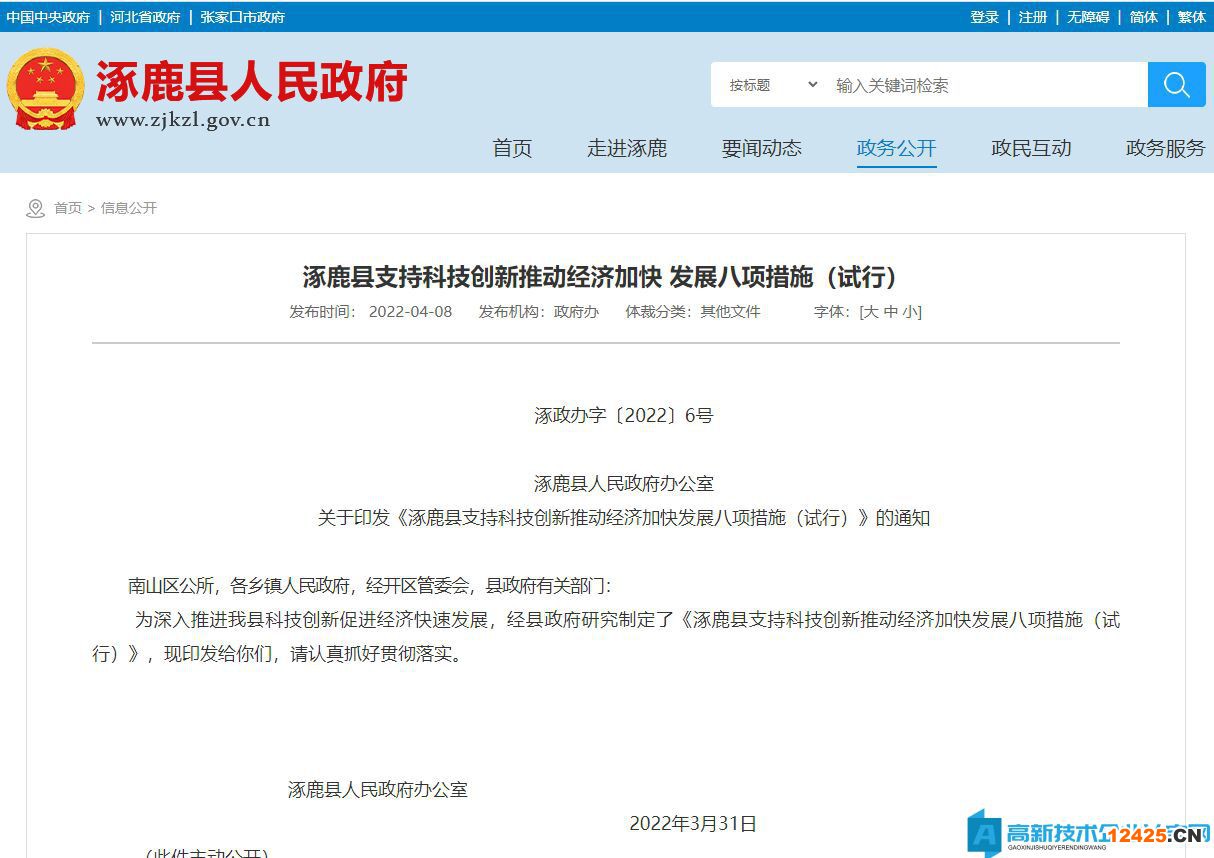
Task: Click the 高新技术 watermark logo icon
Action: 985,833
